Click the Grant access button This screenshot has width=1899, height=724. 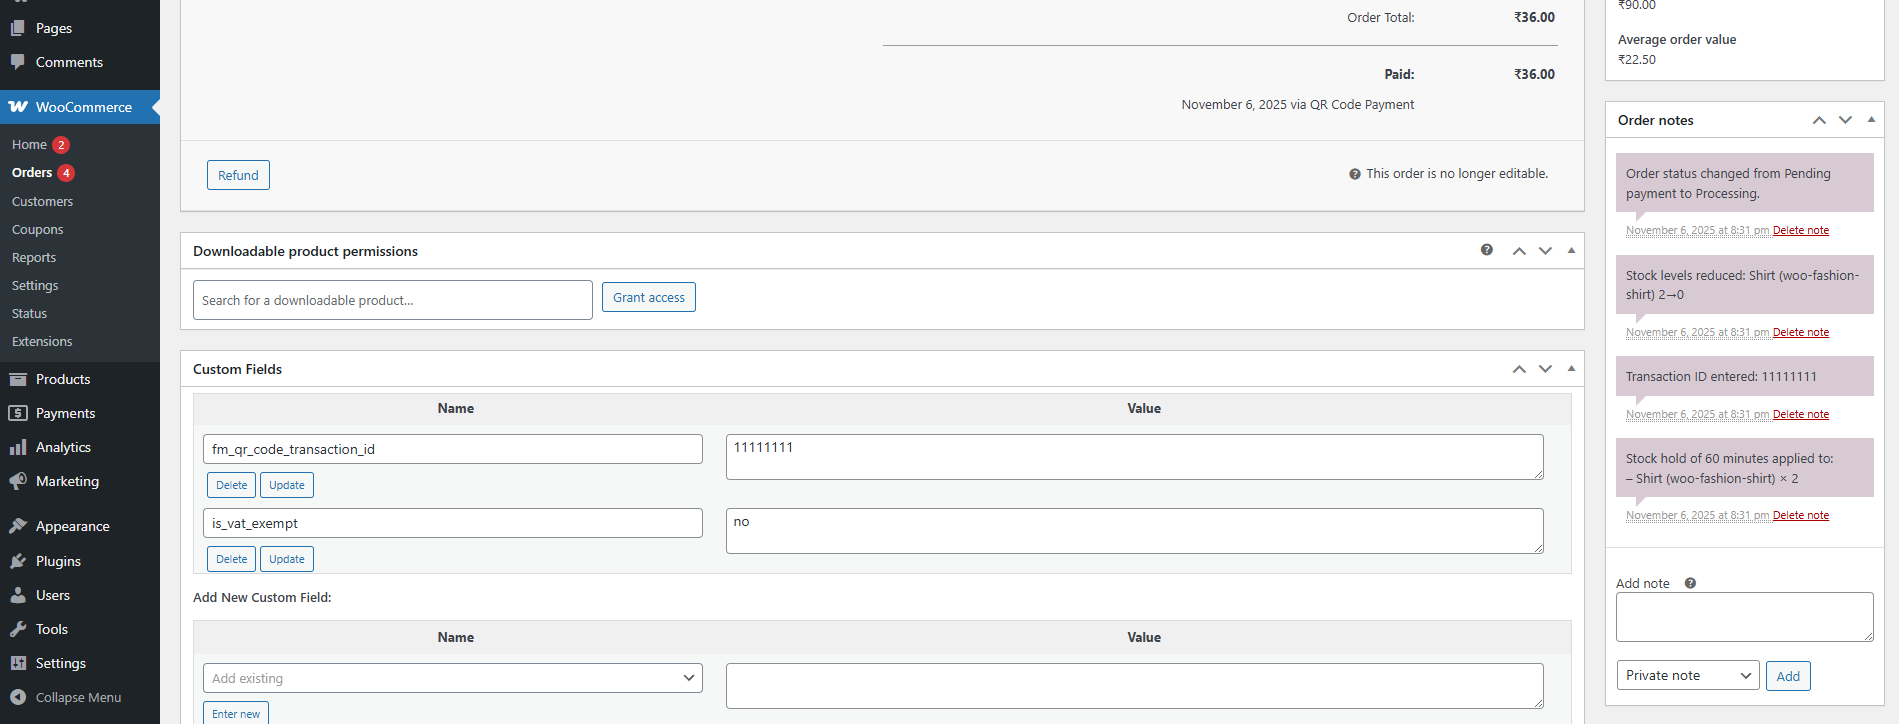tap(649, 297)
